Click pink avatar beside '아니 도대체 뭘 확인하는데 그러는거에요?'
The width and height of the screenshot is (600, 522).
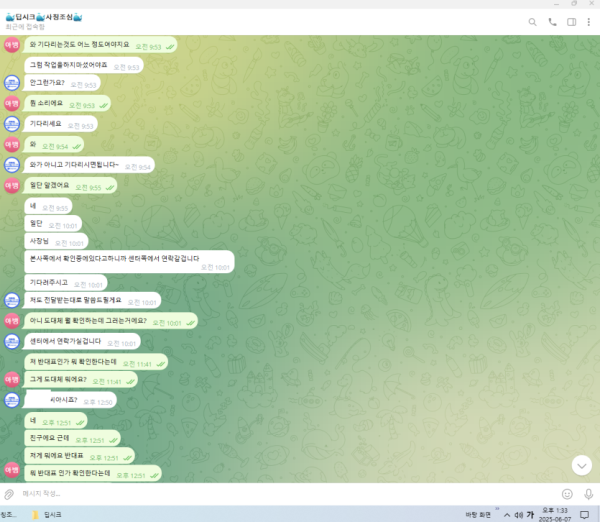coord(12,321)
